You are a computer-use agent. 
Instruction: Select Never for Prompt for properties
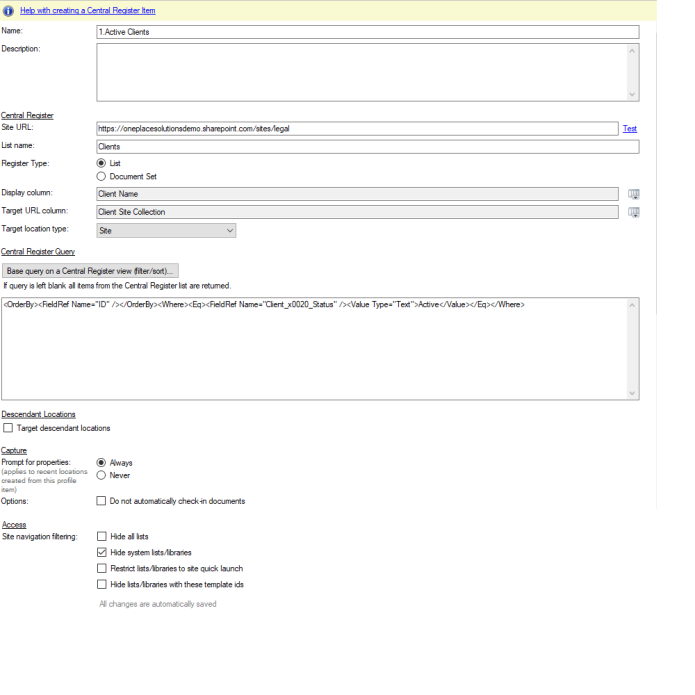[101, 475]
